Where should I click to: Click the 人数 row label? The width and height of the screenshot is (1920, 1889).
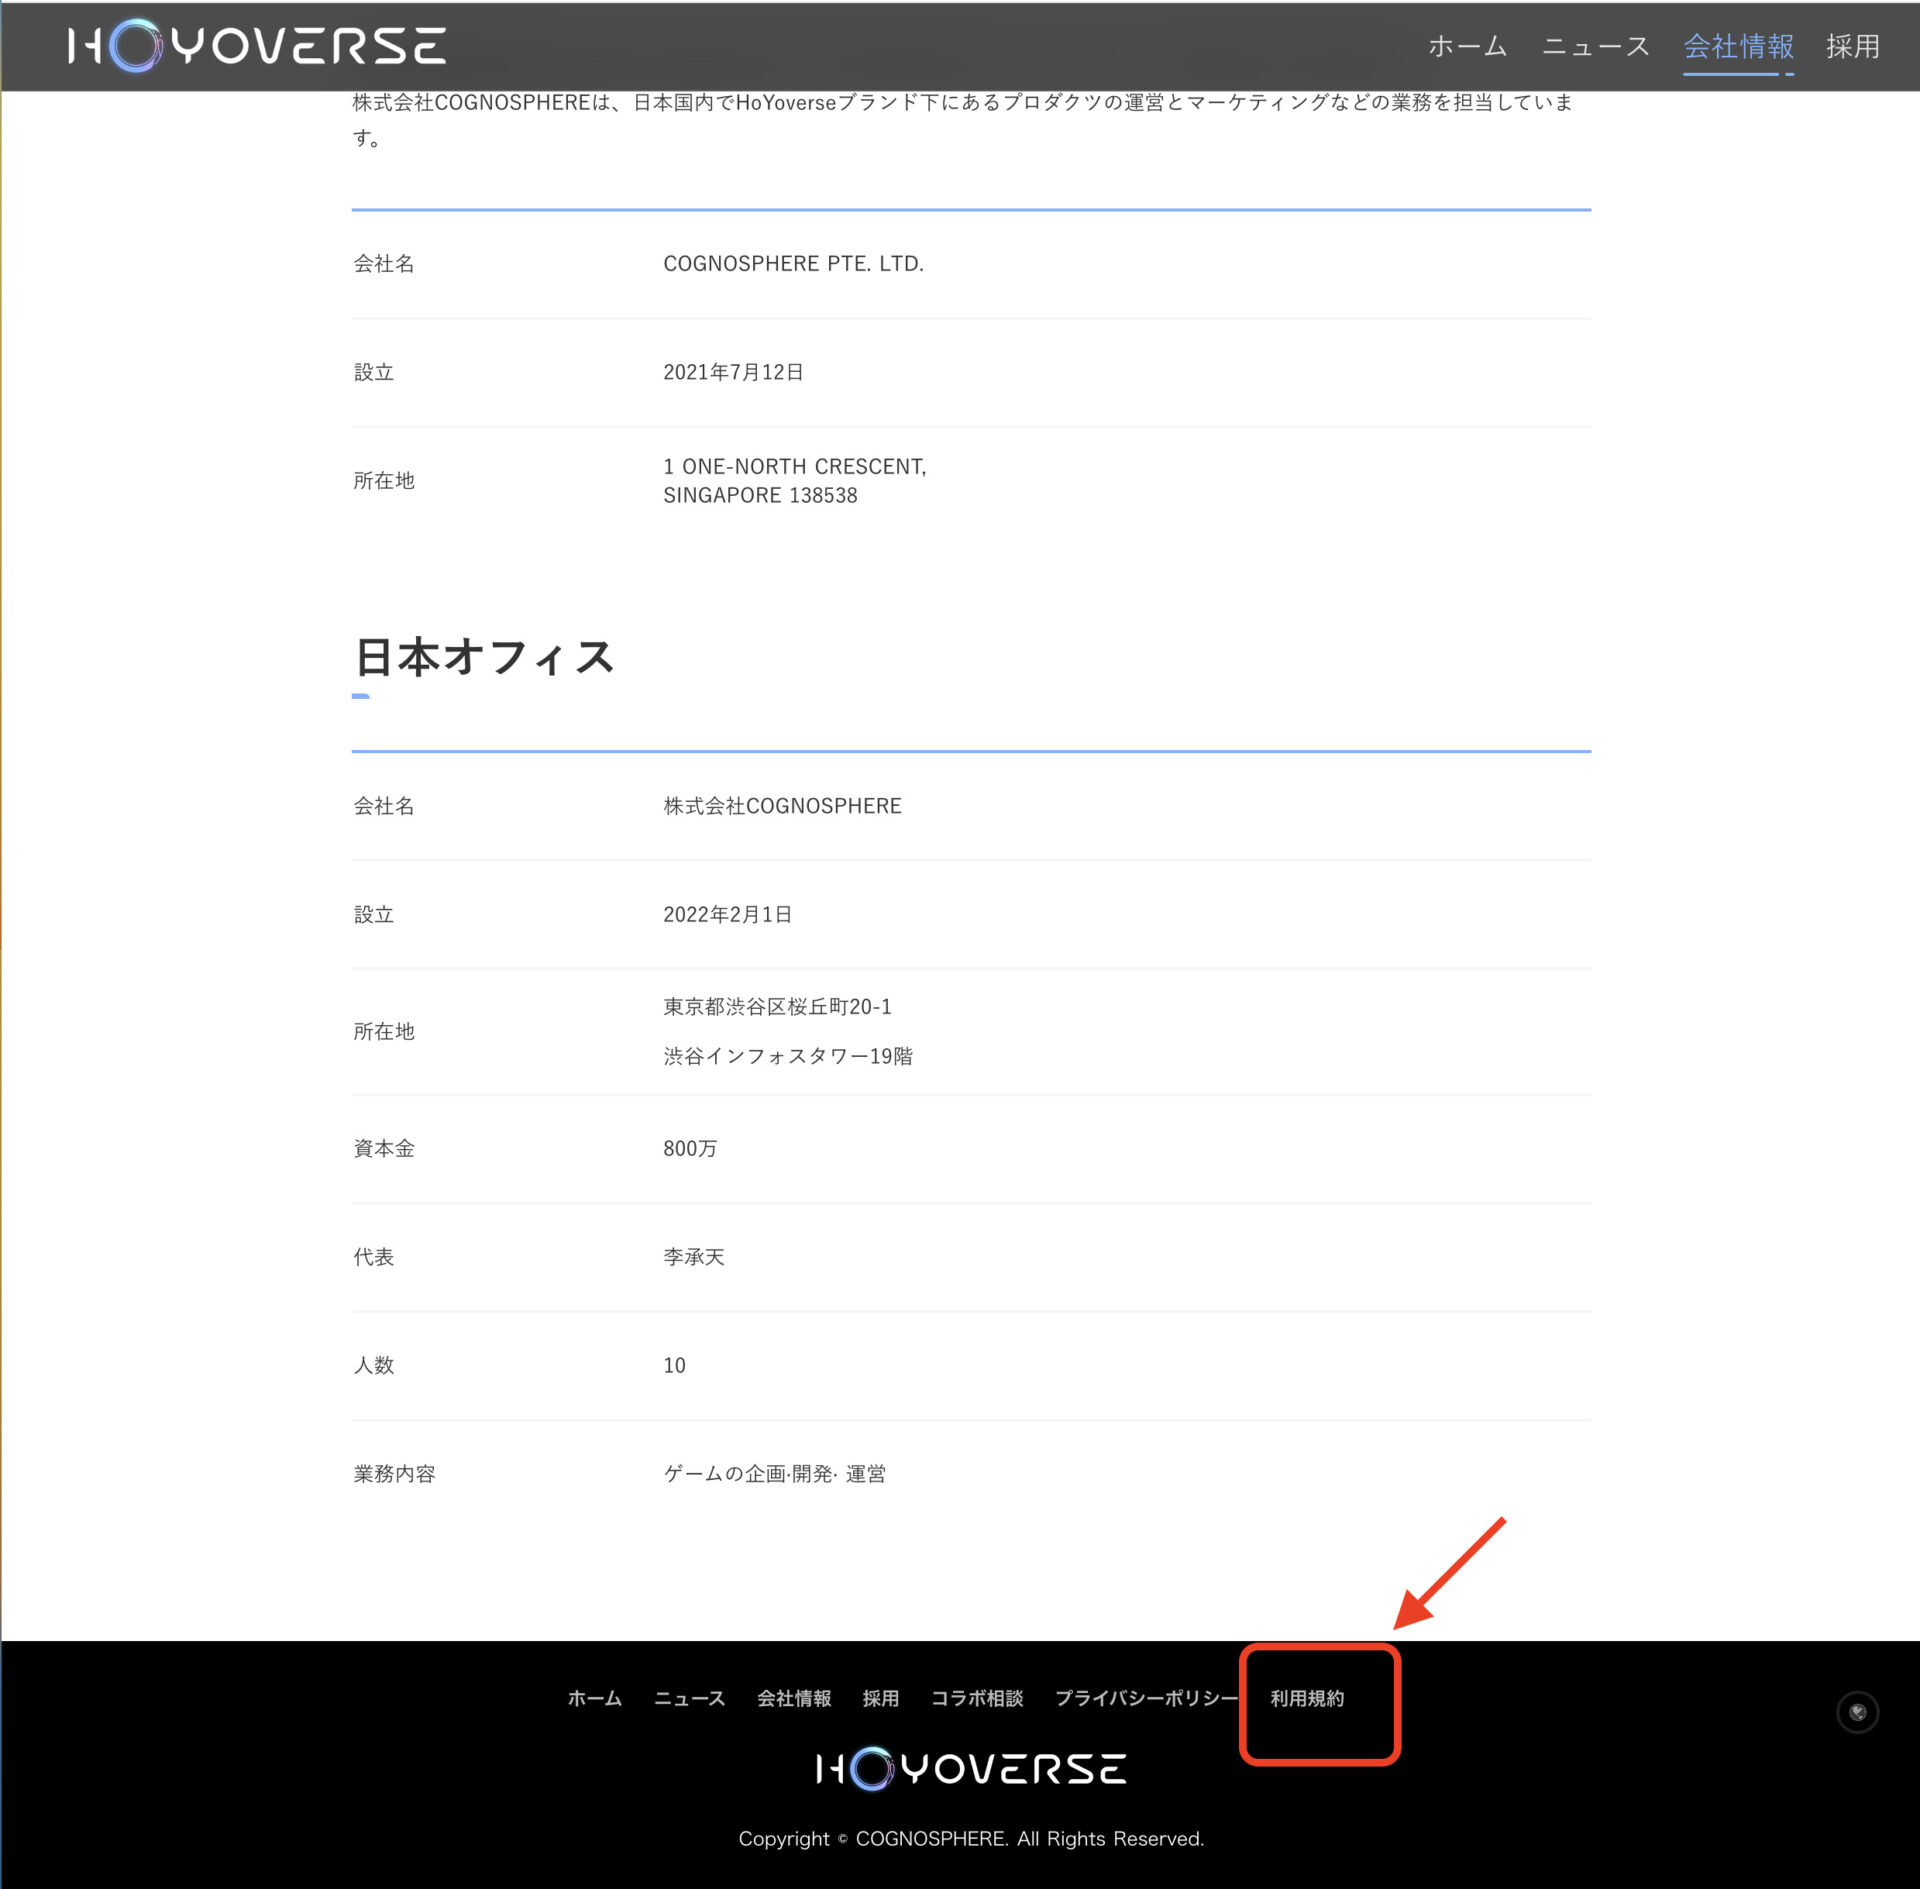tap(373, 1365)
